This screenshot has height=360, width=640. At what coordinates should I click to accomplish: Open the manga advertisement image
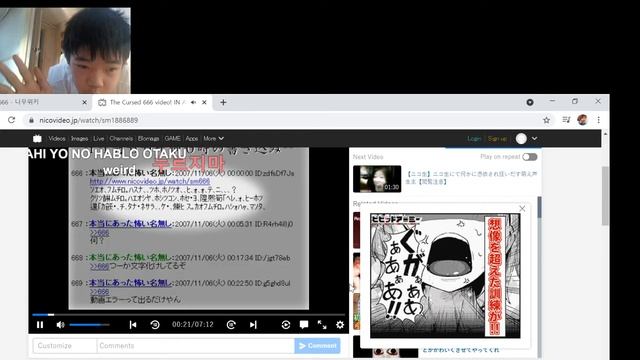click(445, 276)
